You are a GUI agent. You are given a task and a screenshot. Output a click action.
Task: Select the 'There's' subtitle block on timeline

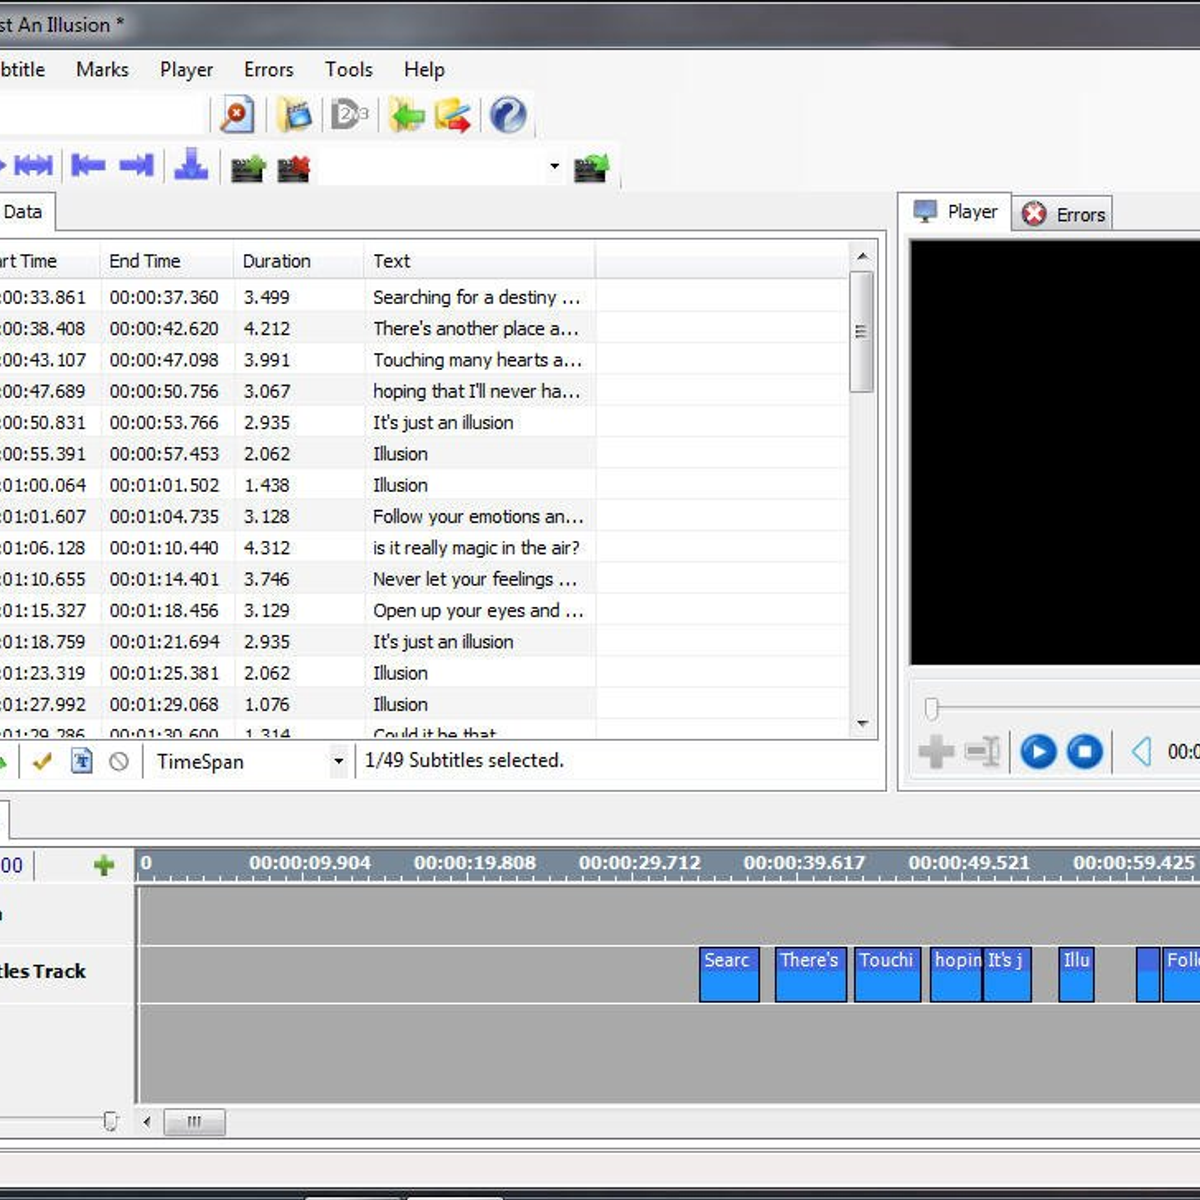810,973
